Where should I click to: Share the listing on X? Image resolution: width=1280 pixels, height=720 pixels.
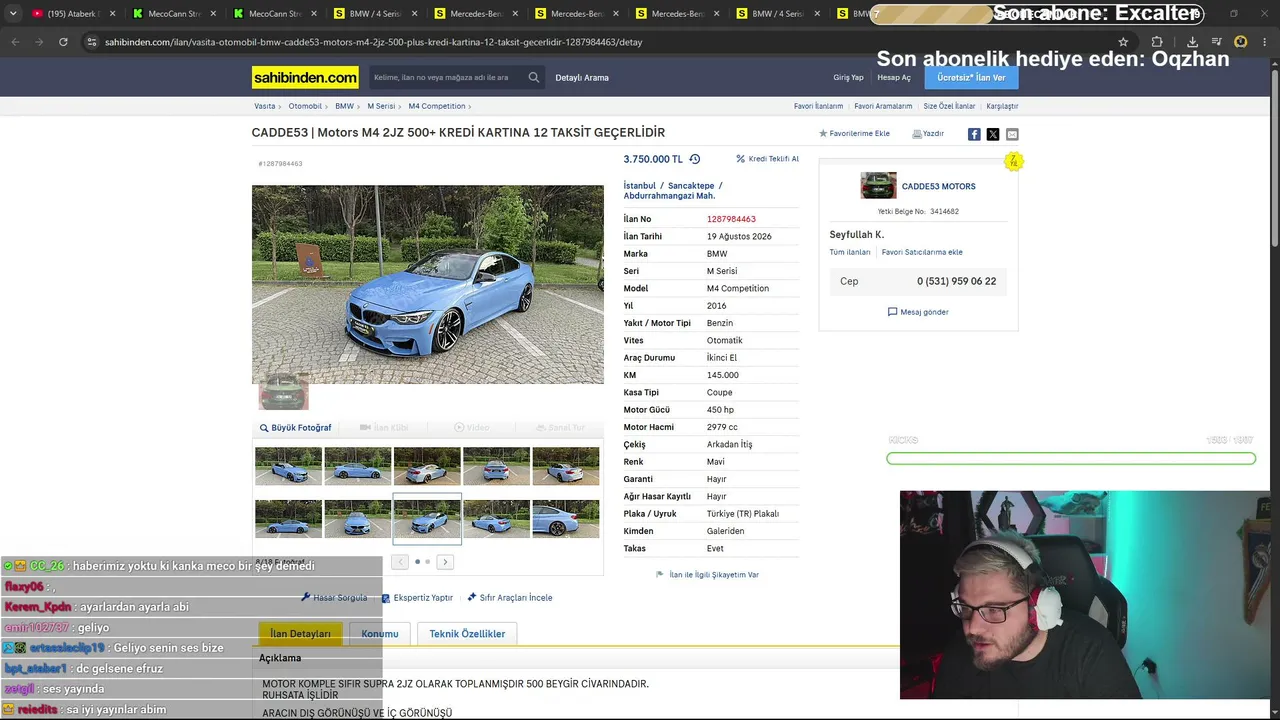tap(993, 134)
